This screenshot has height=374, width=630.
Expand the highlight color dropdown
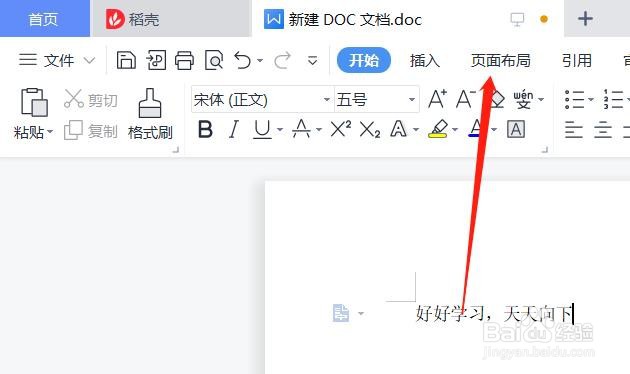pos(455,130)
